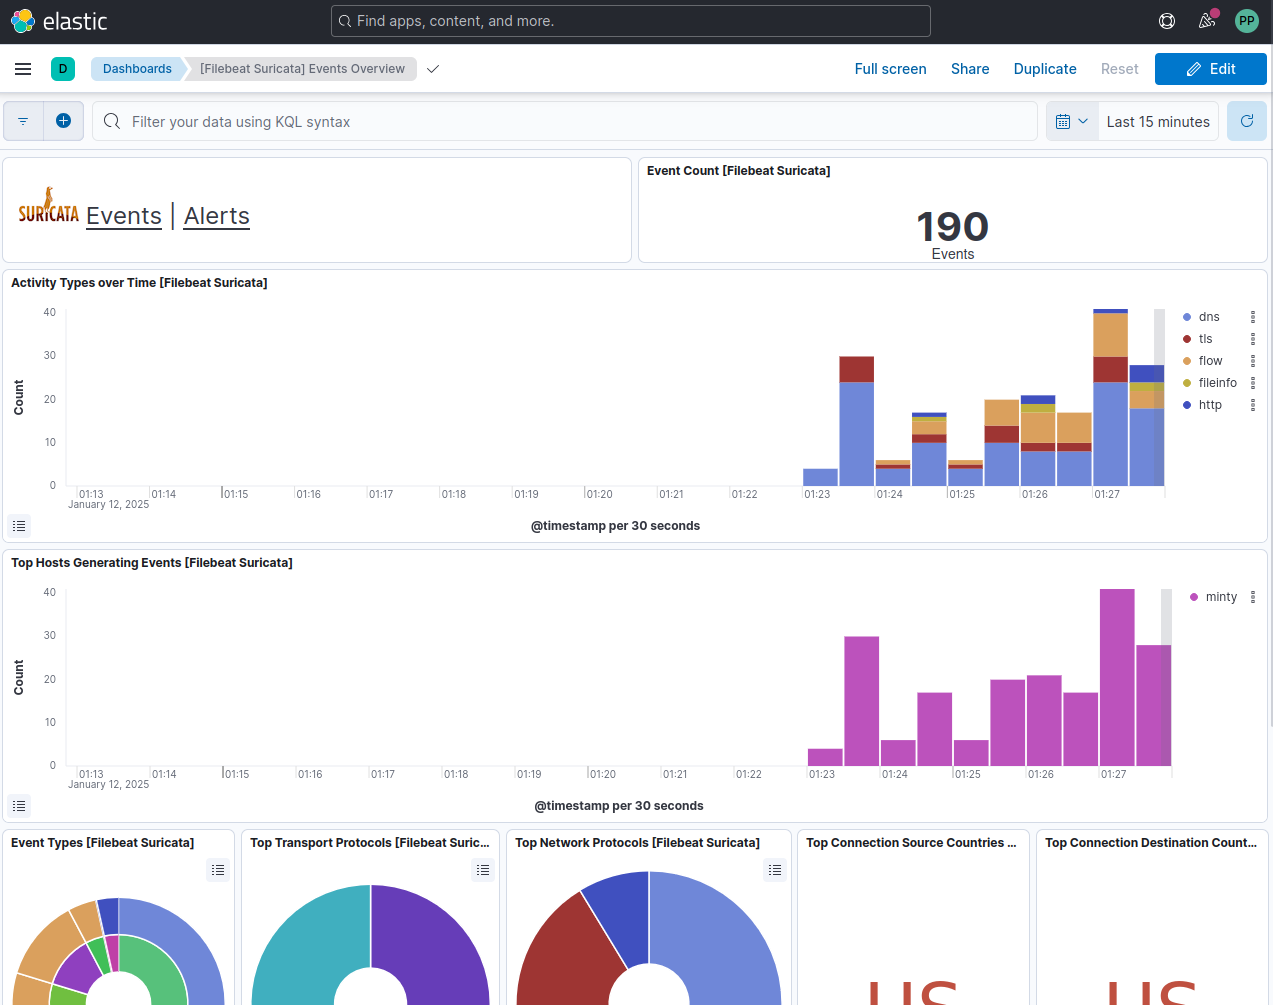Screen dimensions: 1273x1005
Task: Open the options dots for flow legend
Action: [1253, 361]
